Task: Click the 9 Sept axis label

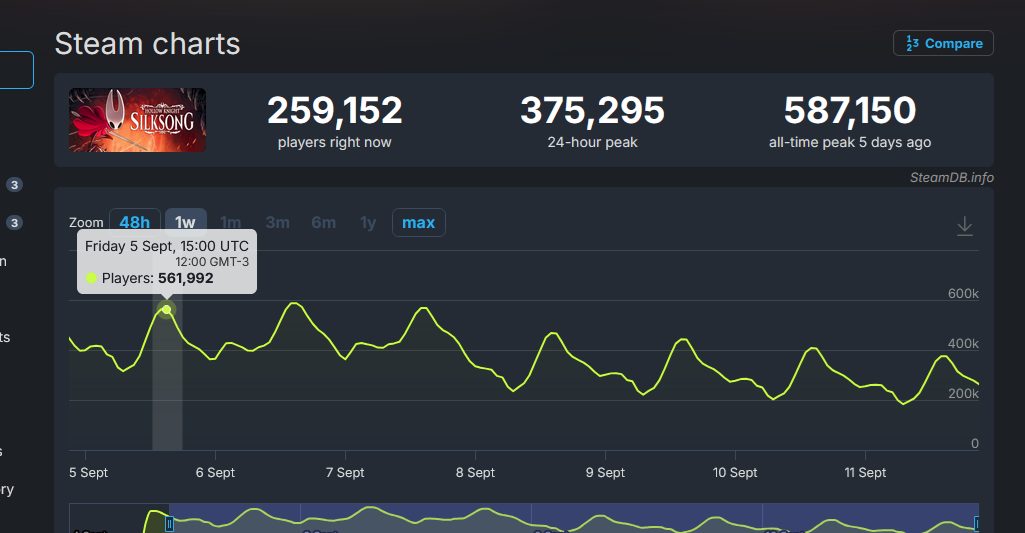Action: point(605,472)
